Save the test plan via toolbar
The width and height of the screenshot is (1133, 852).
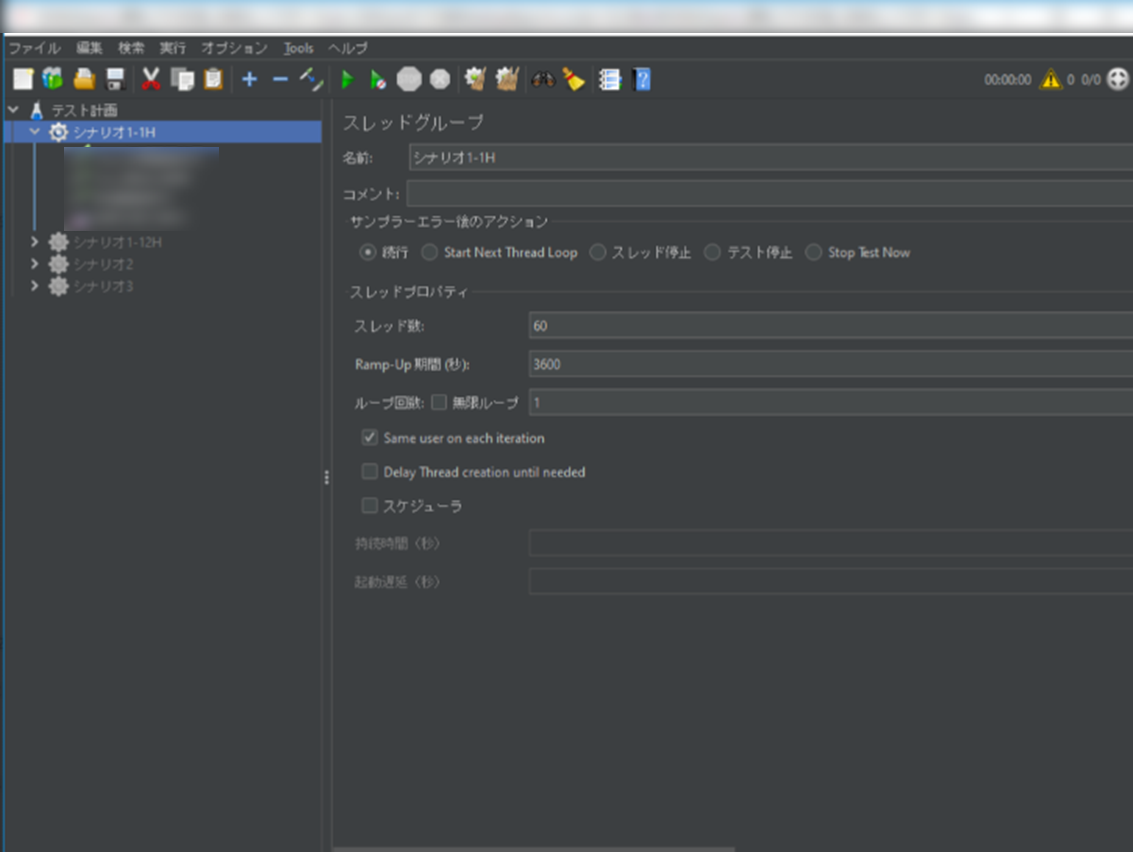[x=116, y=79]
